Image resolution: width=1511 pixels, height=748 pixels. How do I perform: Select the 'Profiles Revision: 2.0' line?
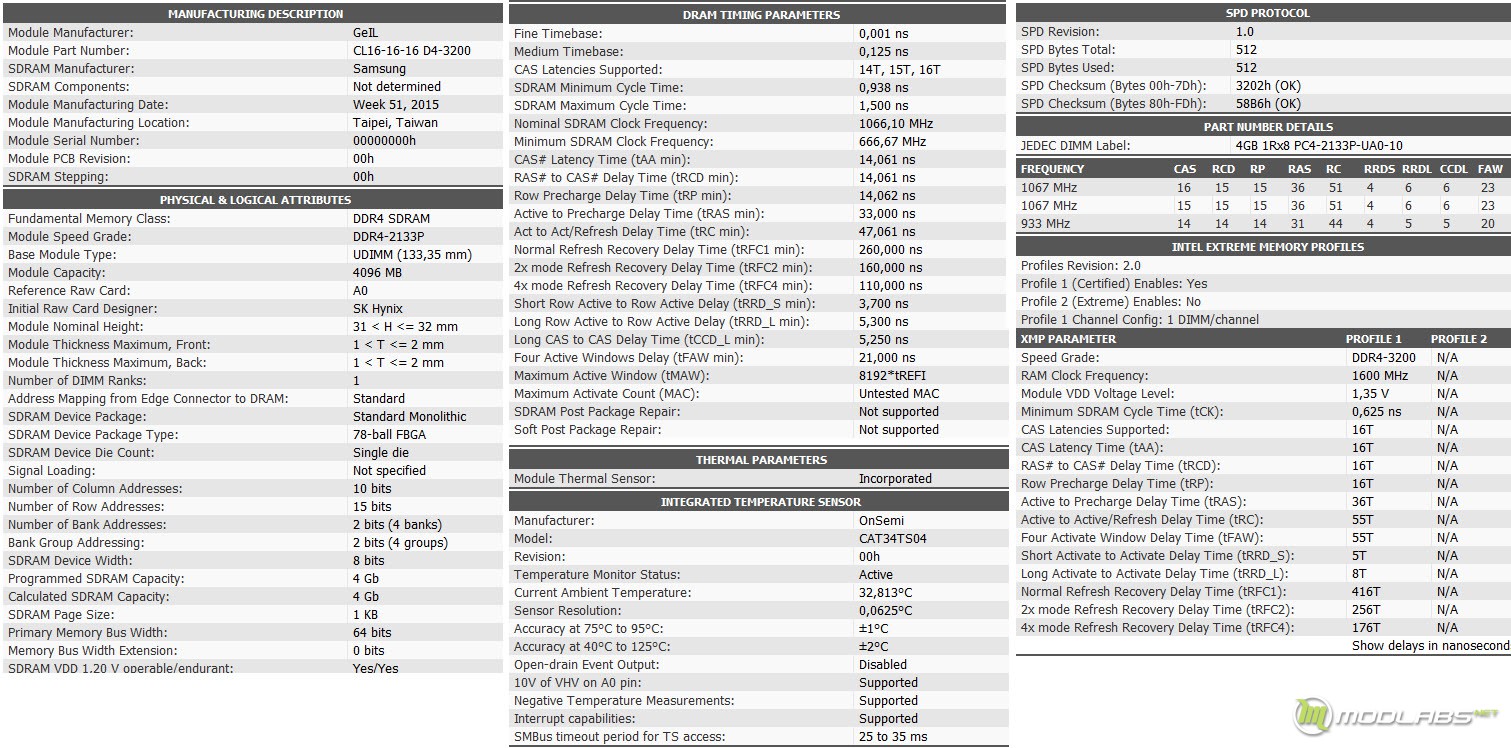pos(1080,266)
